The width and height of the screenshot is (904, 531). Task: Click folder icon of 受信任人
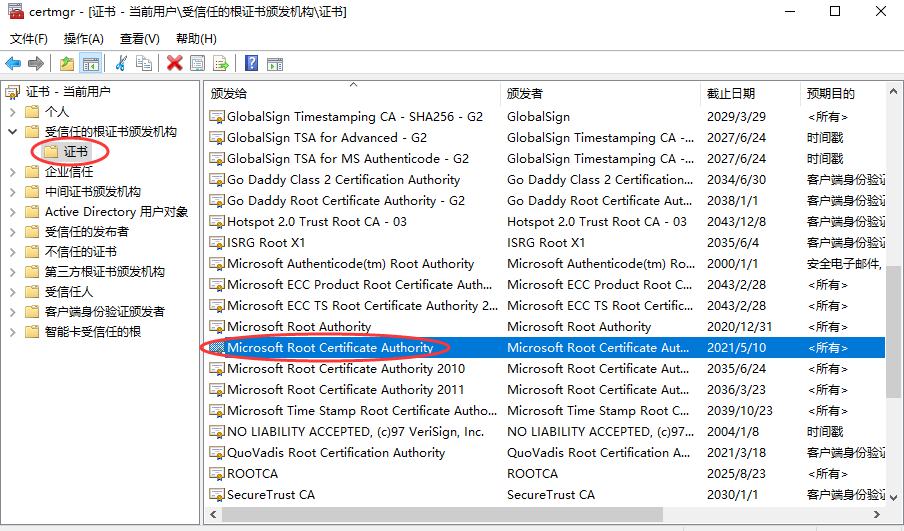32,292
